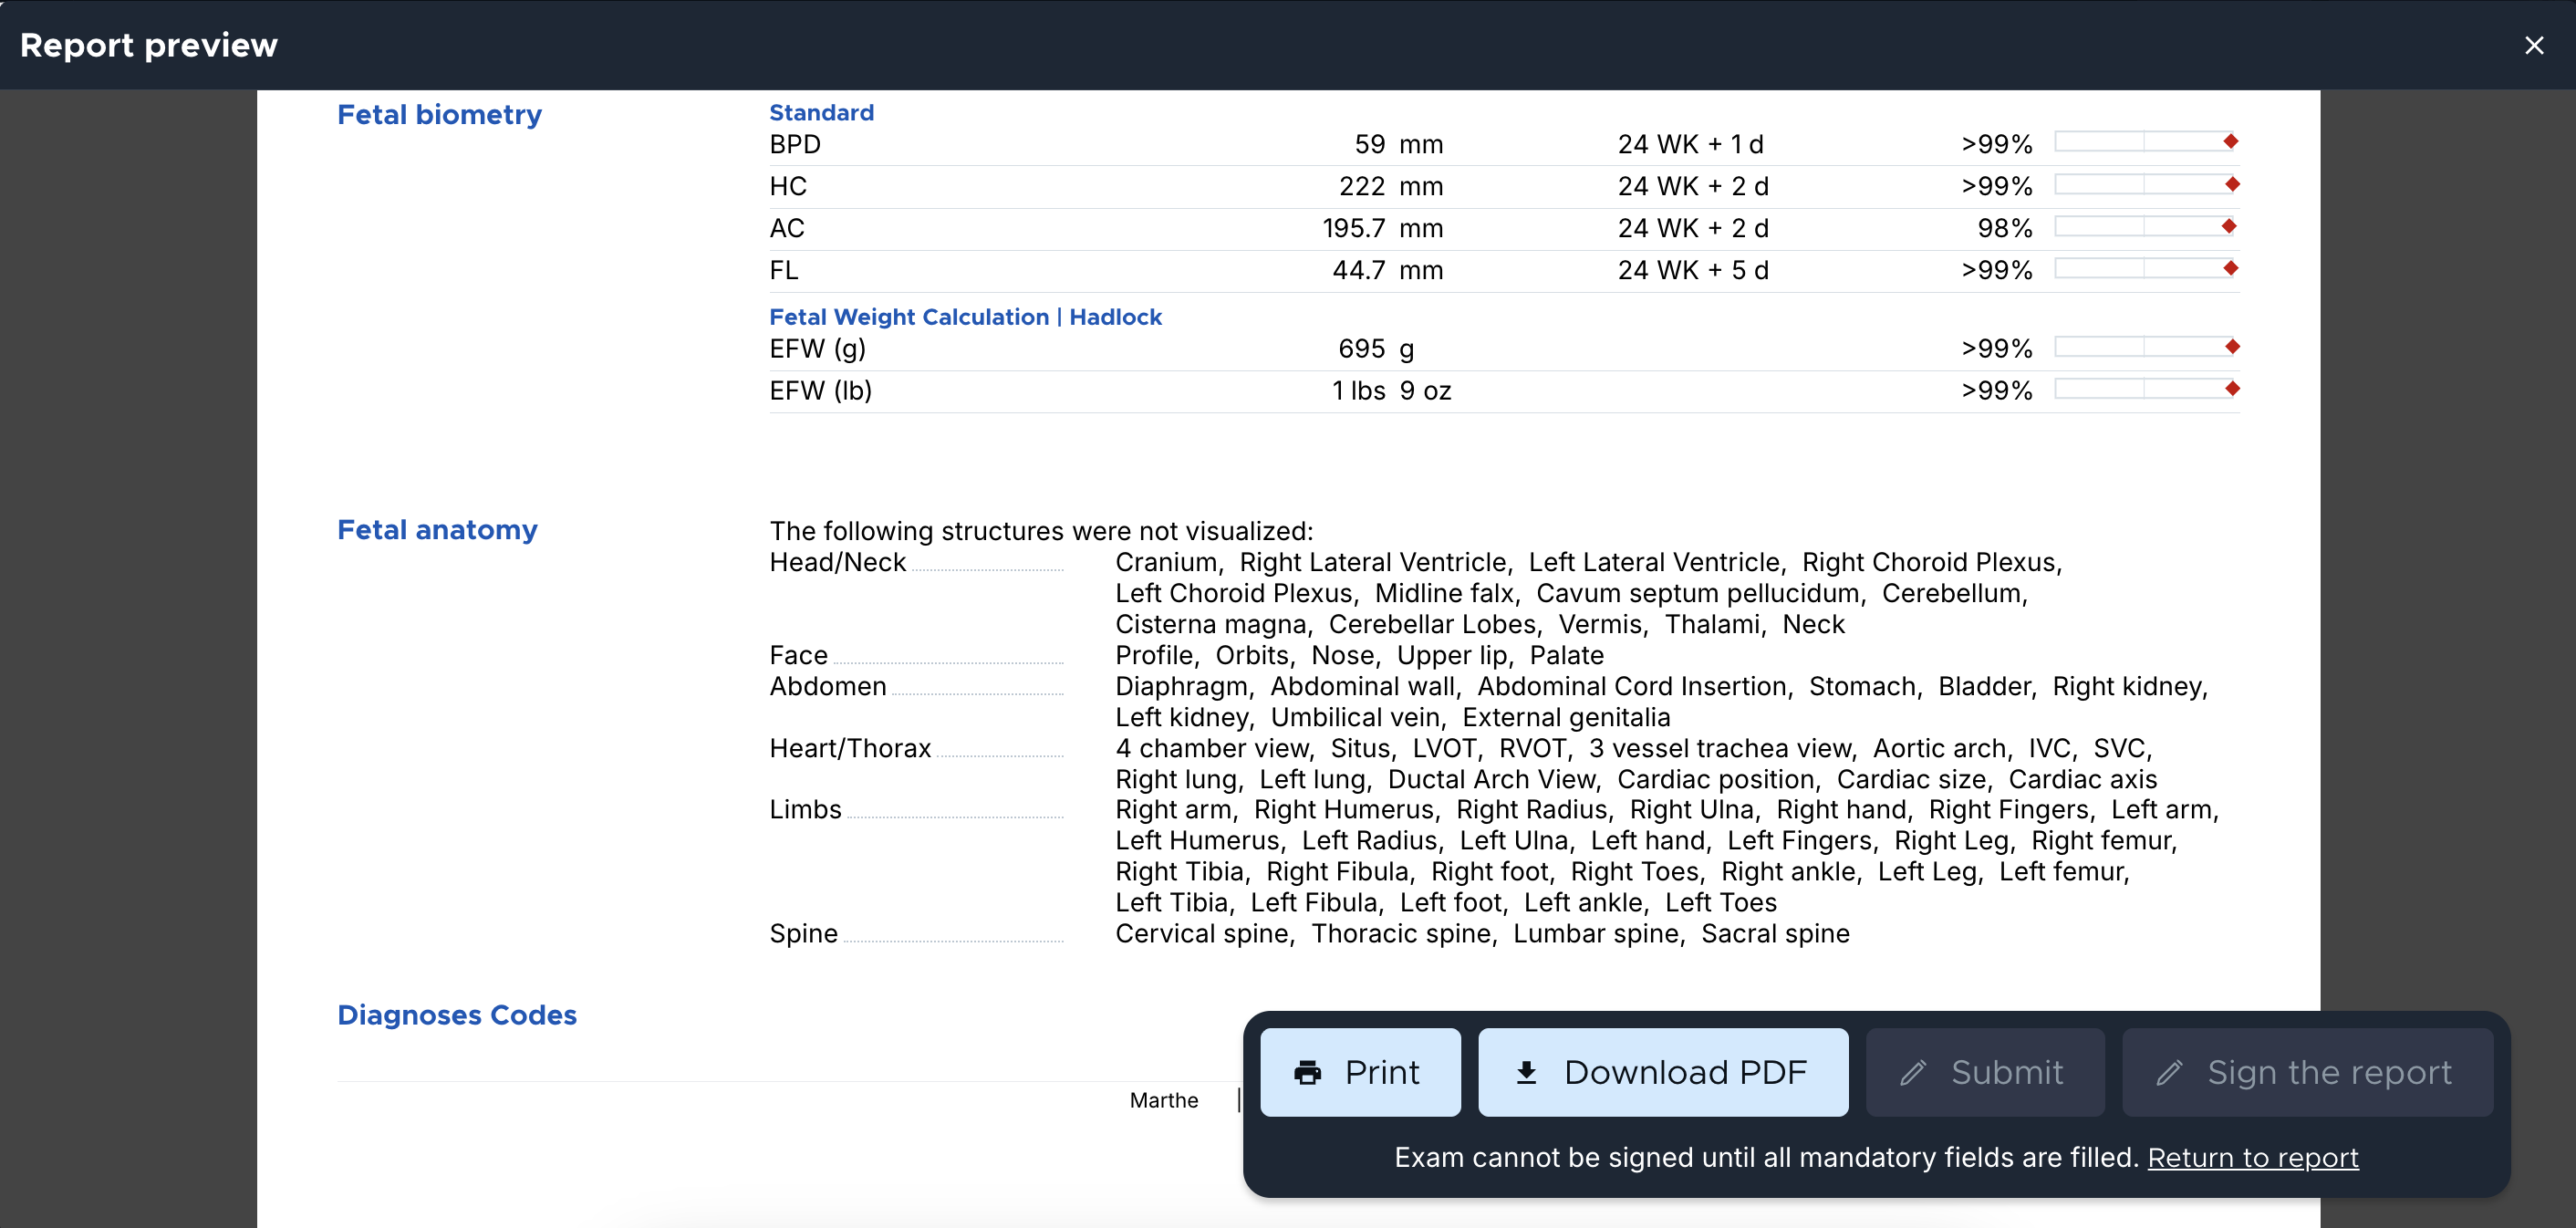Click the FL percentile bar marker
Viewport: 2576px width, 1228px height.
click(x=2230, y=268)
